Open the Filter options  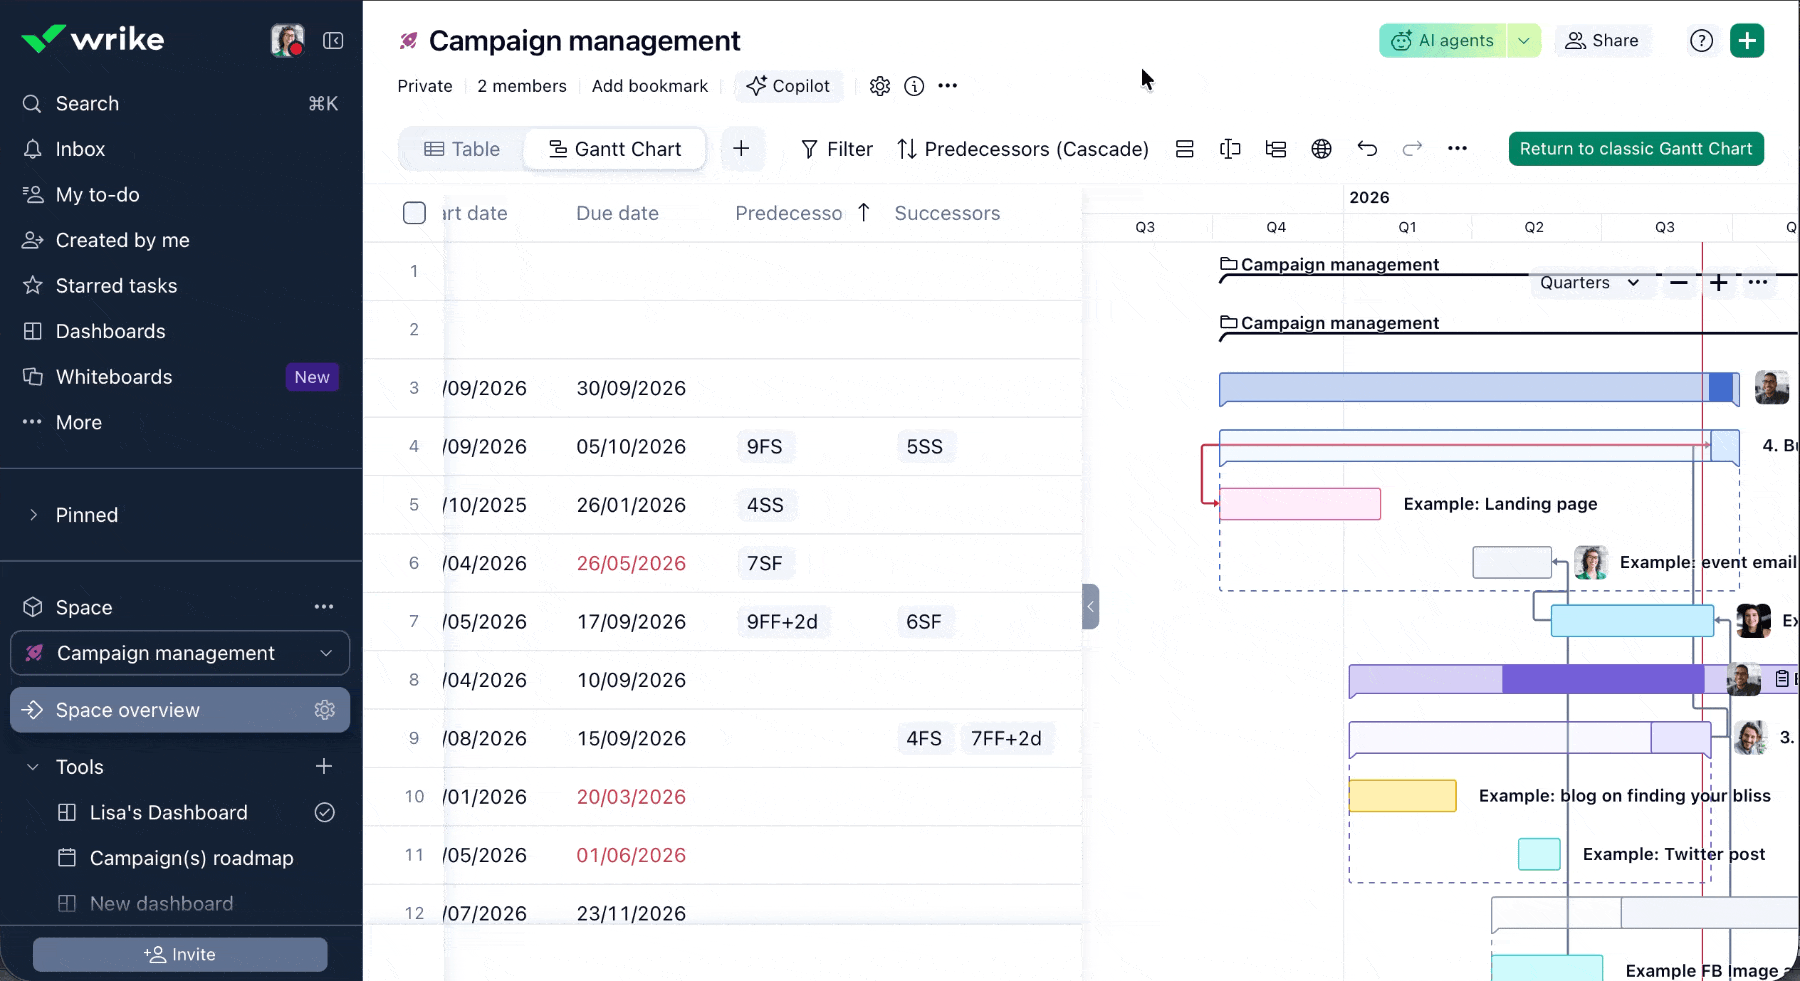click(837, 149)
